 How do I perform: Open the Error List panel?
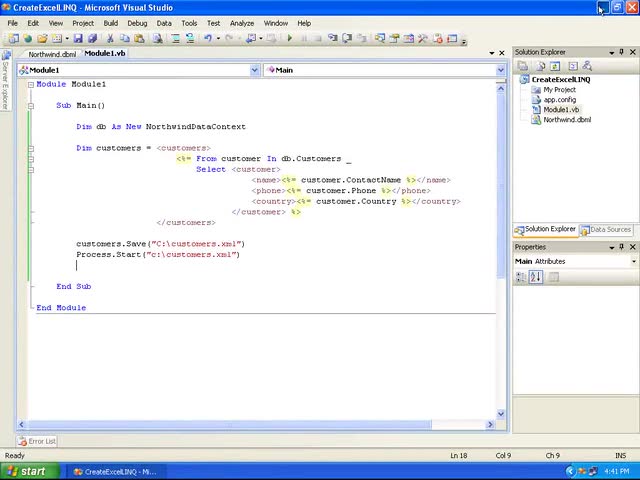coord(37,441)
